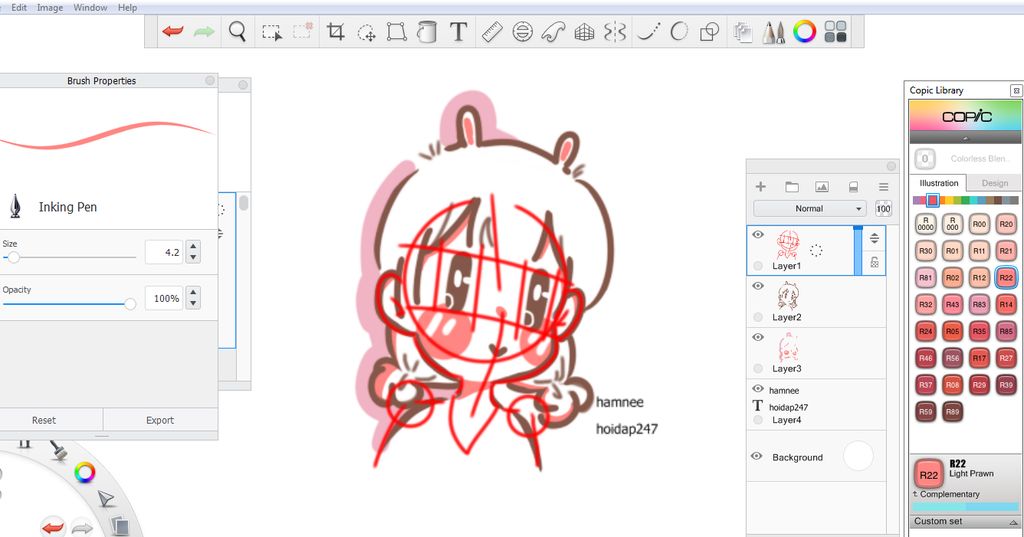Toggle the Layer1 radio circle
The height and width of the screenshot is (537, 1024).
click(758, 265)
